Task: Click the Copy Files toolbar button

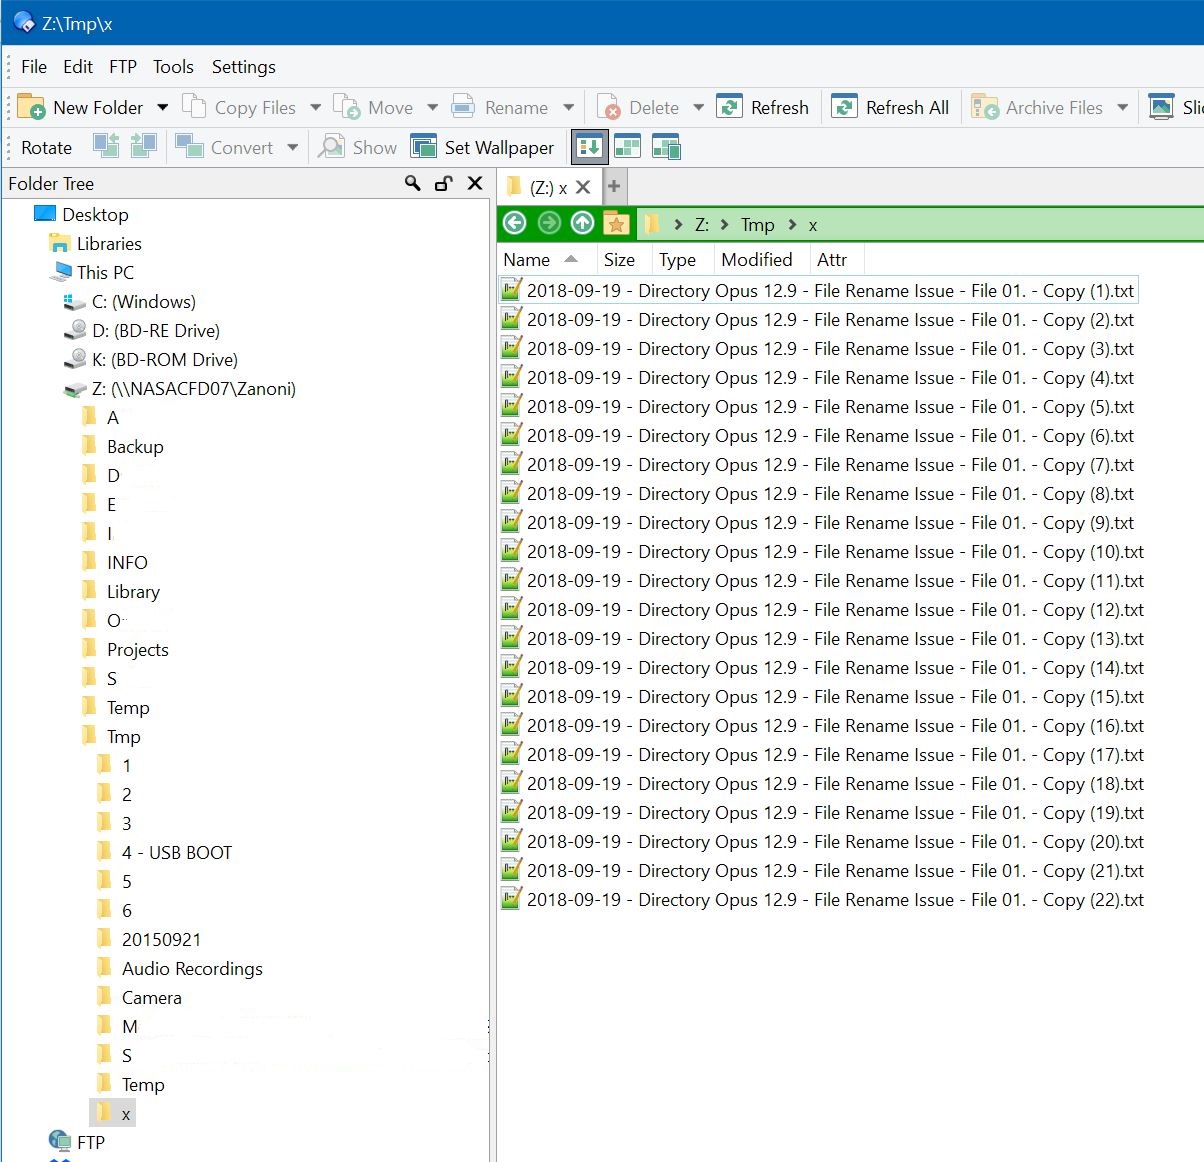Action: [239, 107]
